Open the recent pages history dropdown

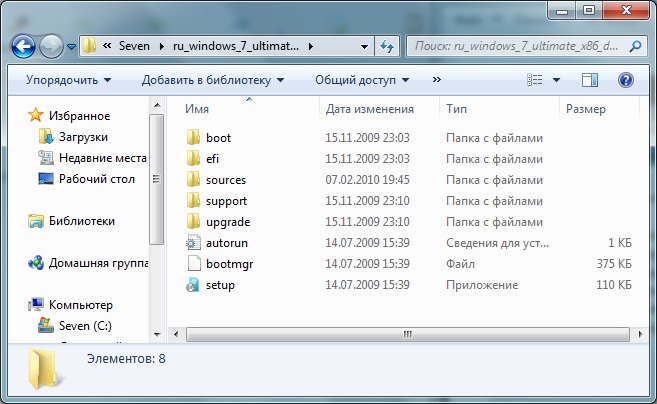coord(71,47)
